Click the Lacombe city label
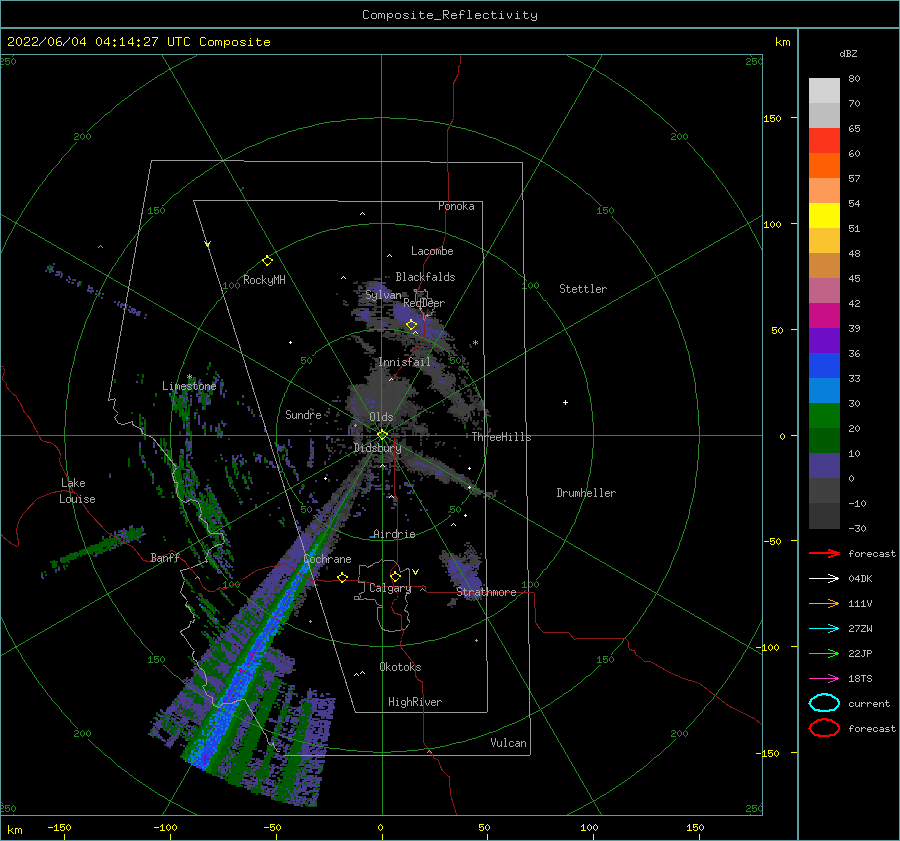Viewport: 900px width, 841px height. coord(432,251)
